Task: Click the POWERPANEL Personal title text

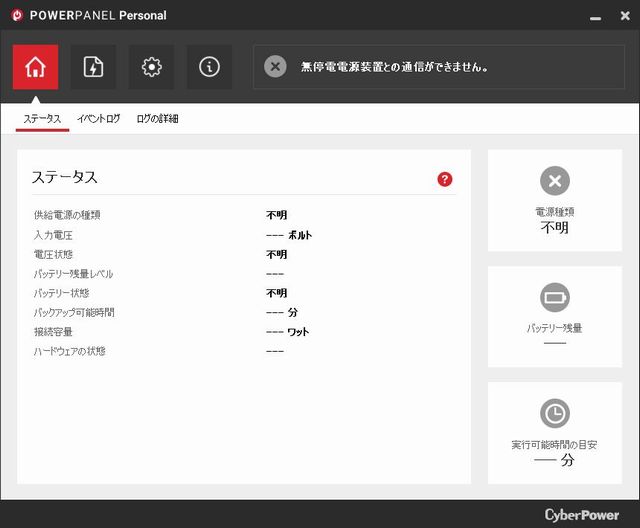Action: 98,16
